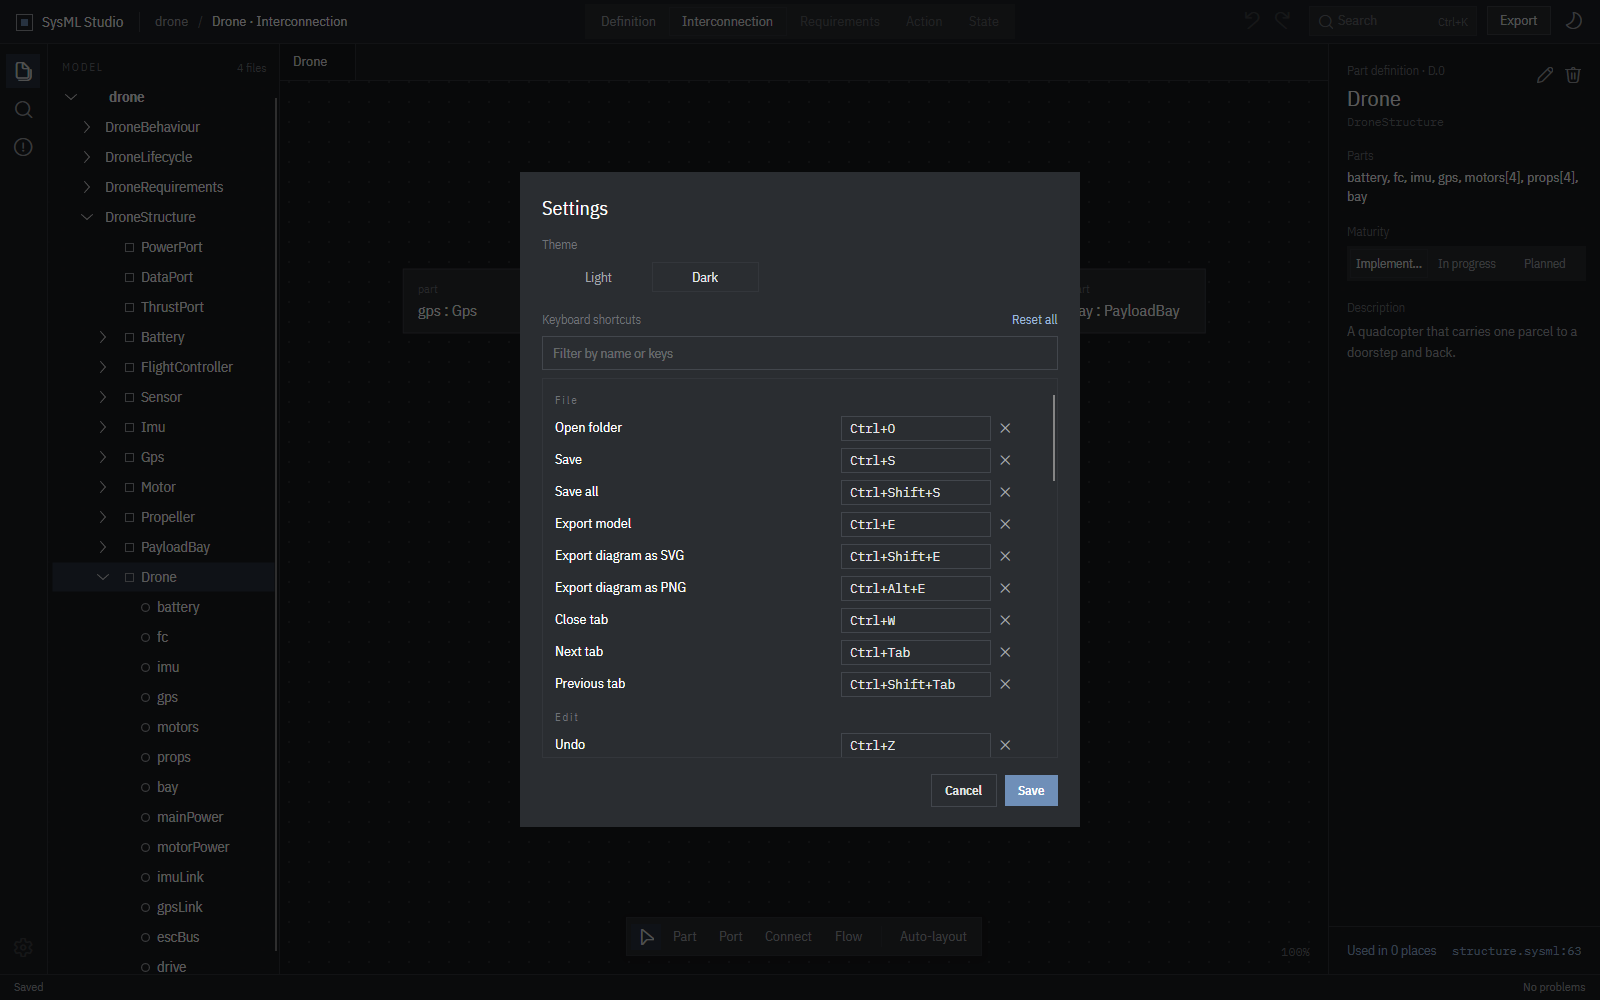Viewport: 1600px width, 1000px height.
Task: Select the pointer tool in diagram toolbar
Action: 647,937
